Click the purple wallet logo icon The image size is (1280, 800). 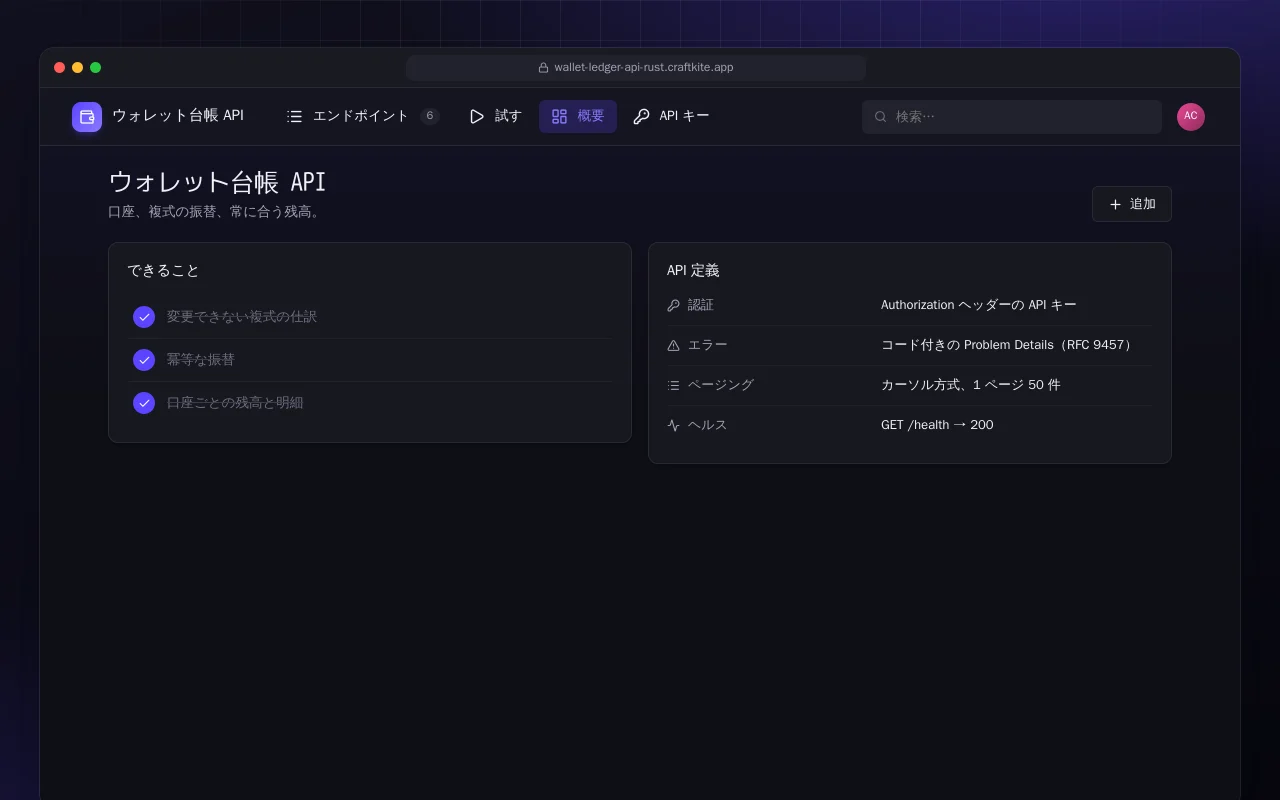click(x=87, y=117)
